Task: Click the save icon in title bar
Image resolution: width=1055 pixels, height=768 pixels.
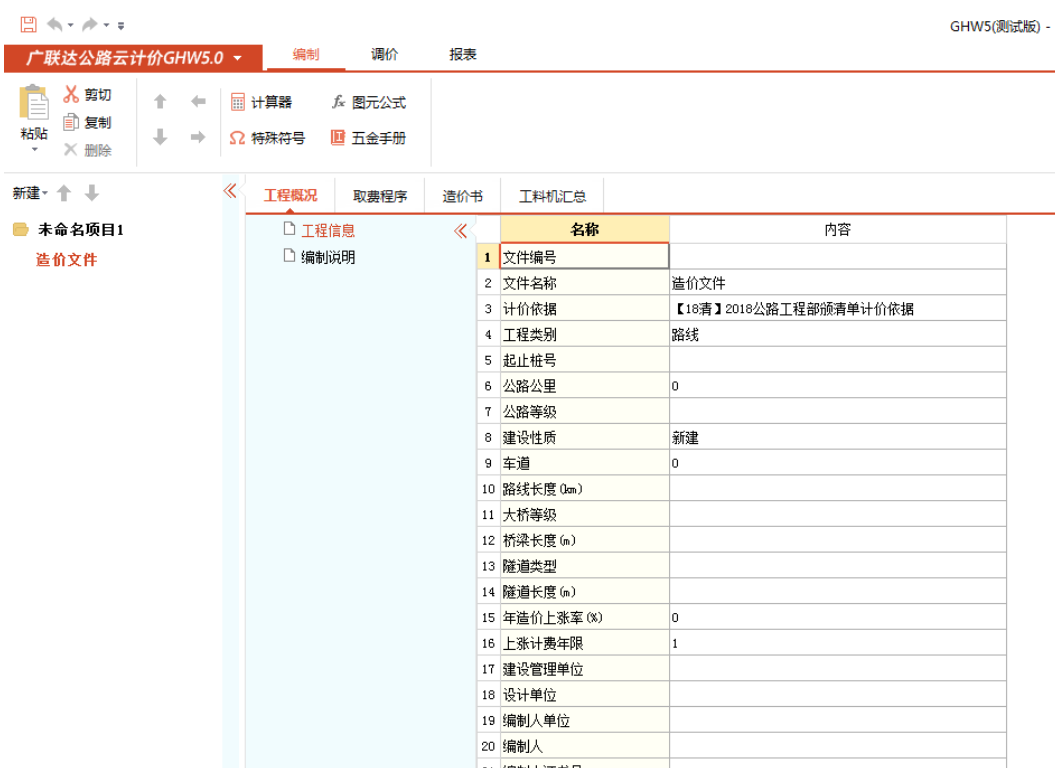Action: coord(28,25)
